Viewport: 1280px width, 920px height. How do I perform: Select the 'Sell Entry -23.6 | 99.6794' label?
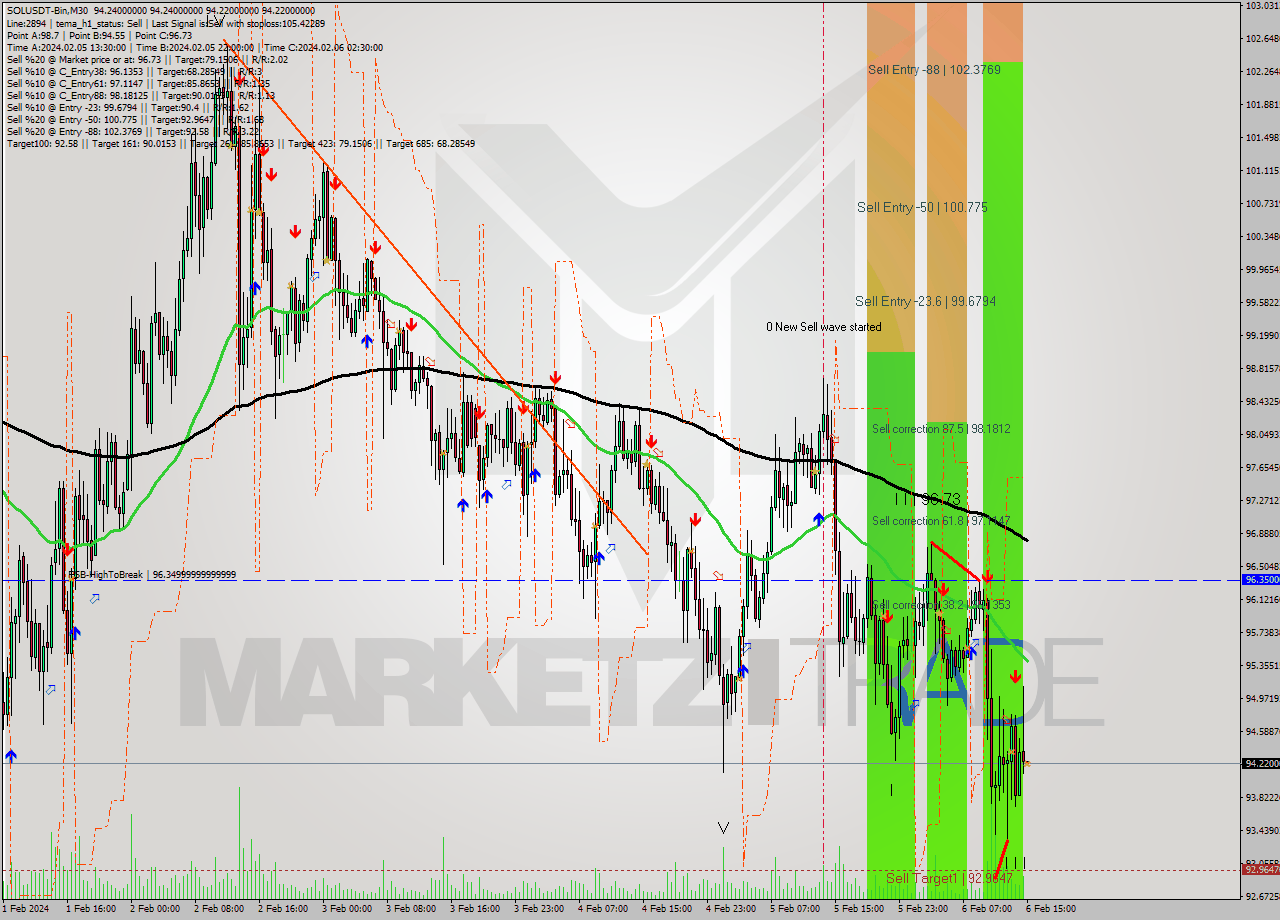tap(925, 301)
